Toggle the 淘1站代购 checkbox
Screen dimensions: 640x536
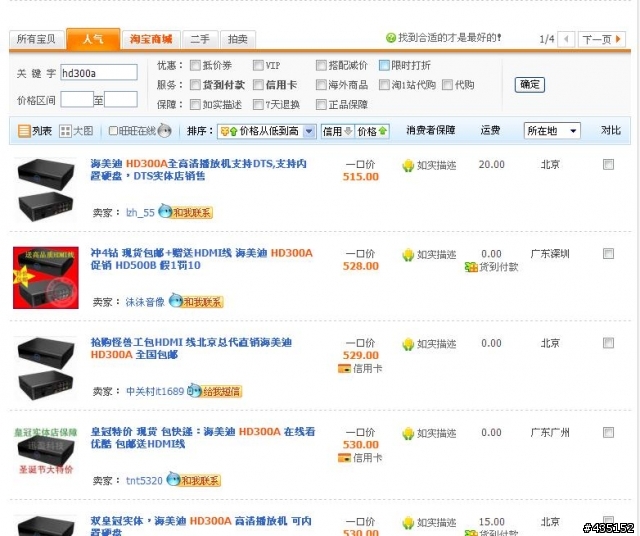point(384,85)
